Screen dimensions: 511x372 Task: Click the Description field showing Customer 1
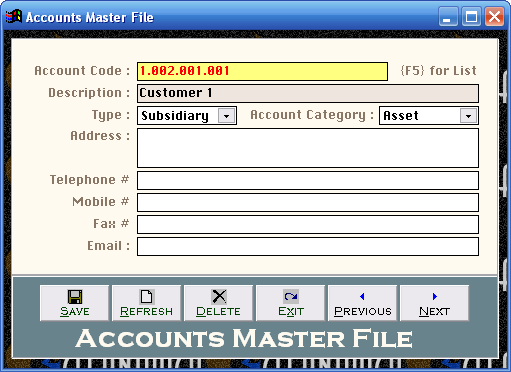click(308, 93)
